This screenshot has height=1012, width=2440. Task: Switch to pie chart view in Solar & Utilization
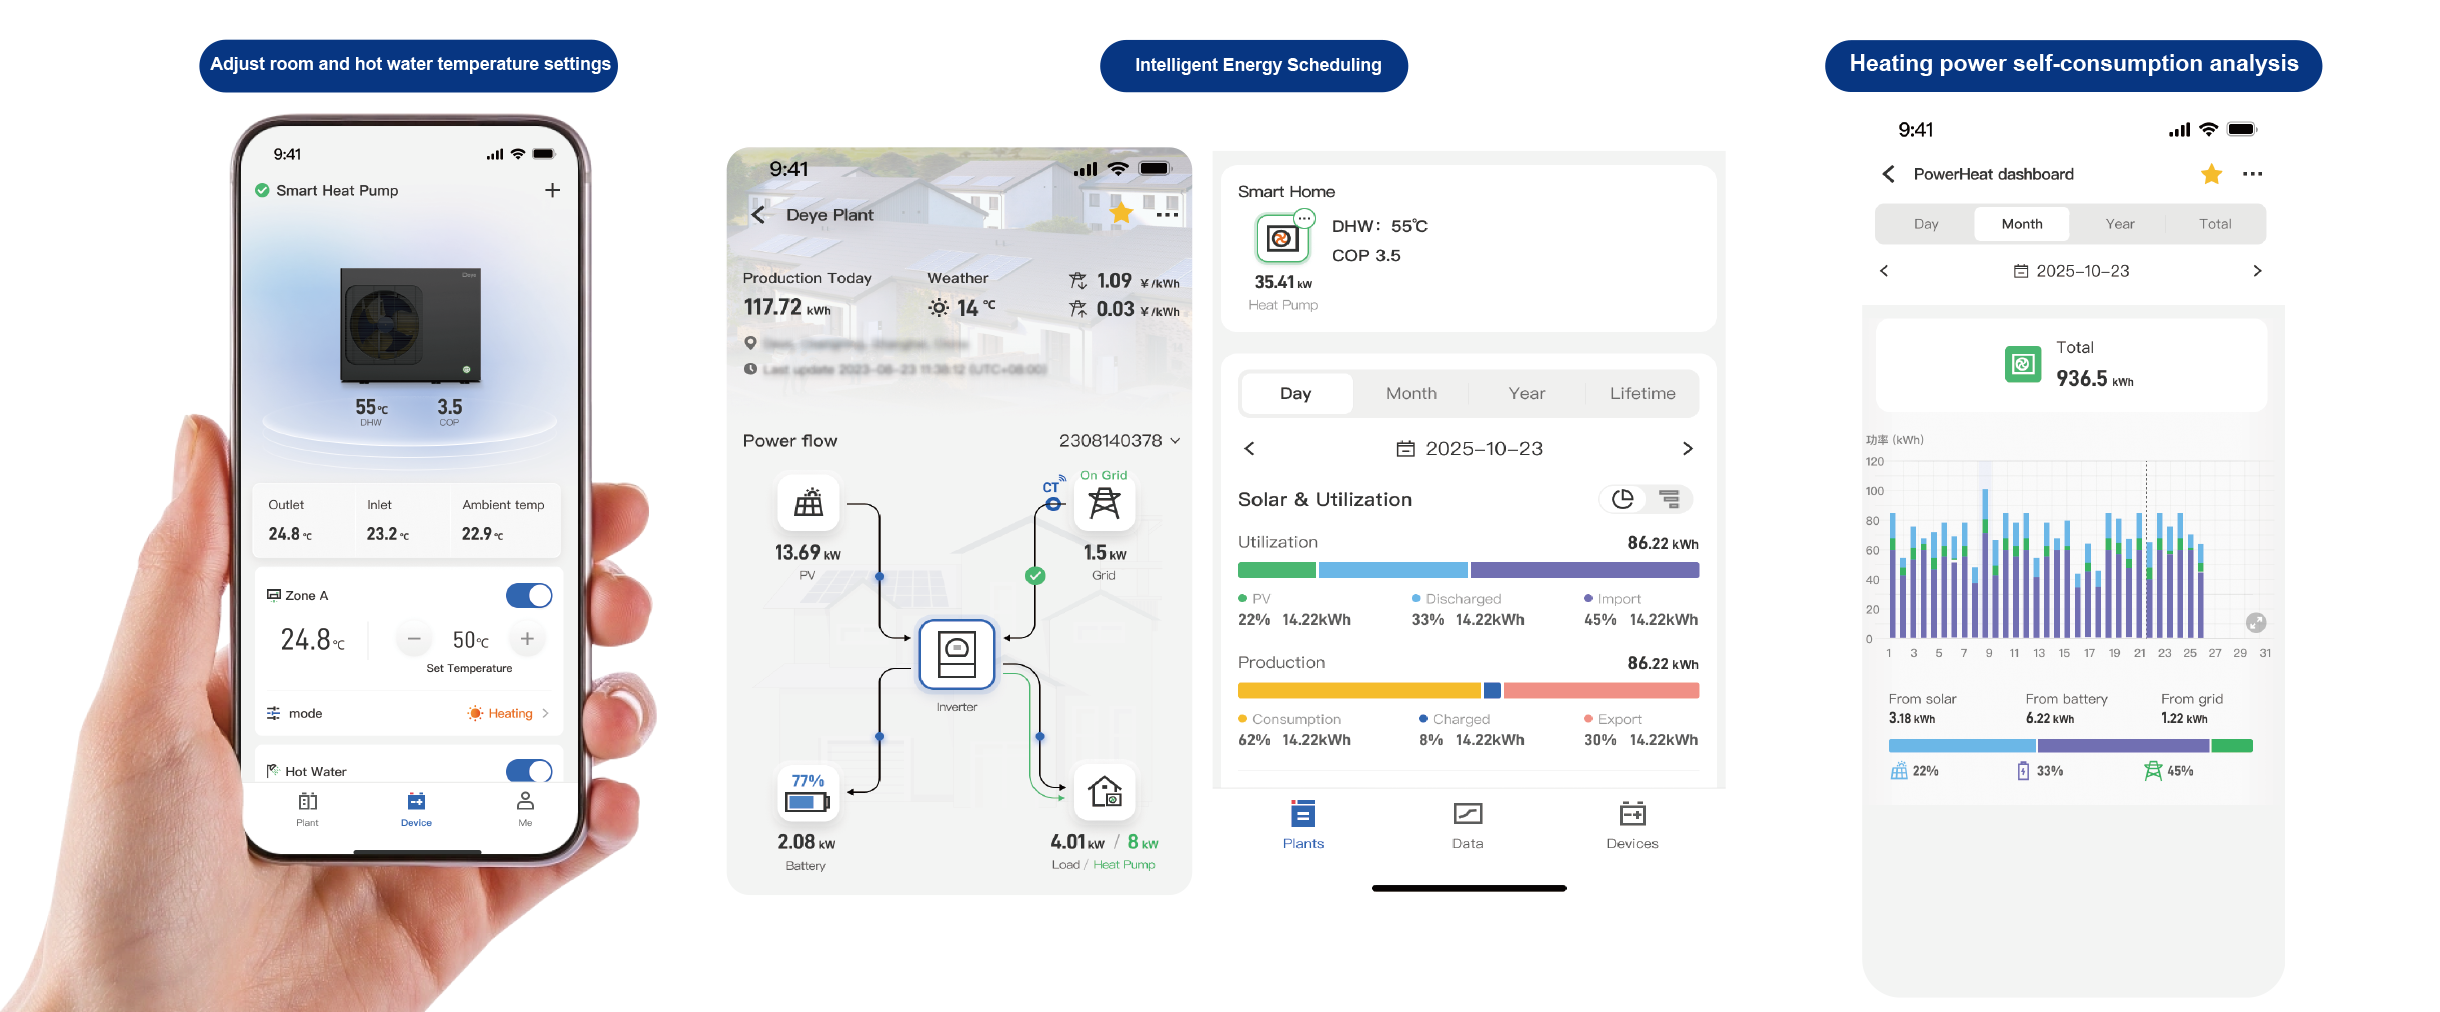click(x=1622, y=499)
